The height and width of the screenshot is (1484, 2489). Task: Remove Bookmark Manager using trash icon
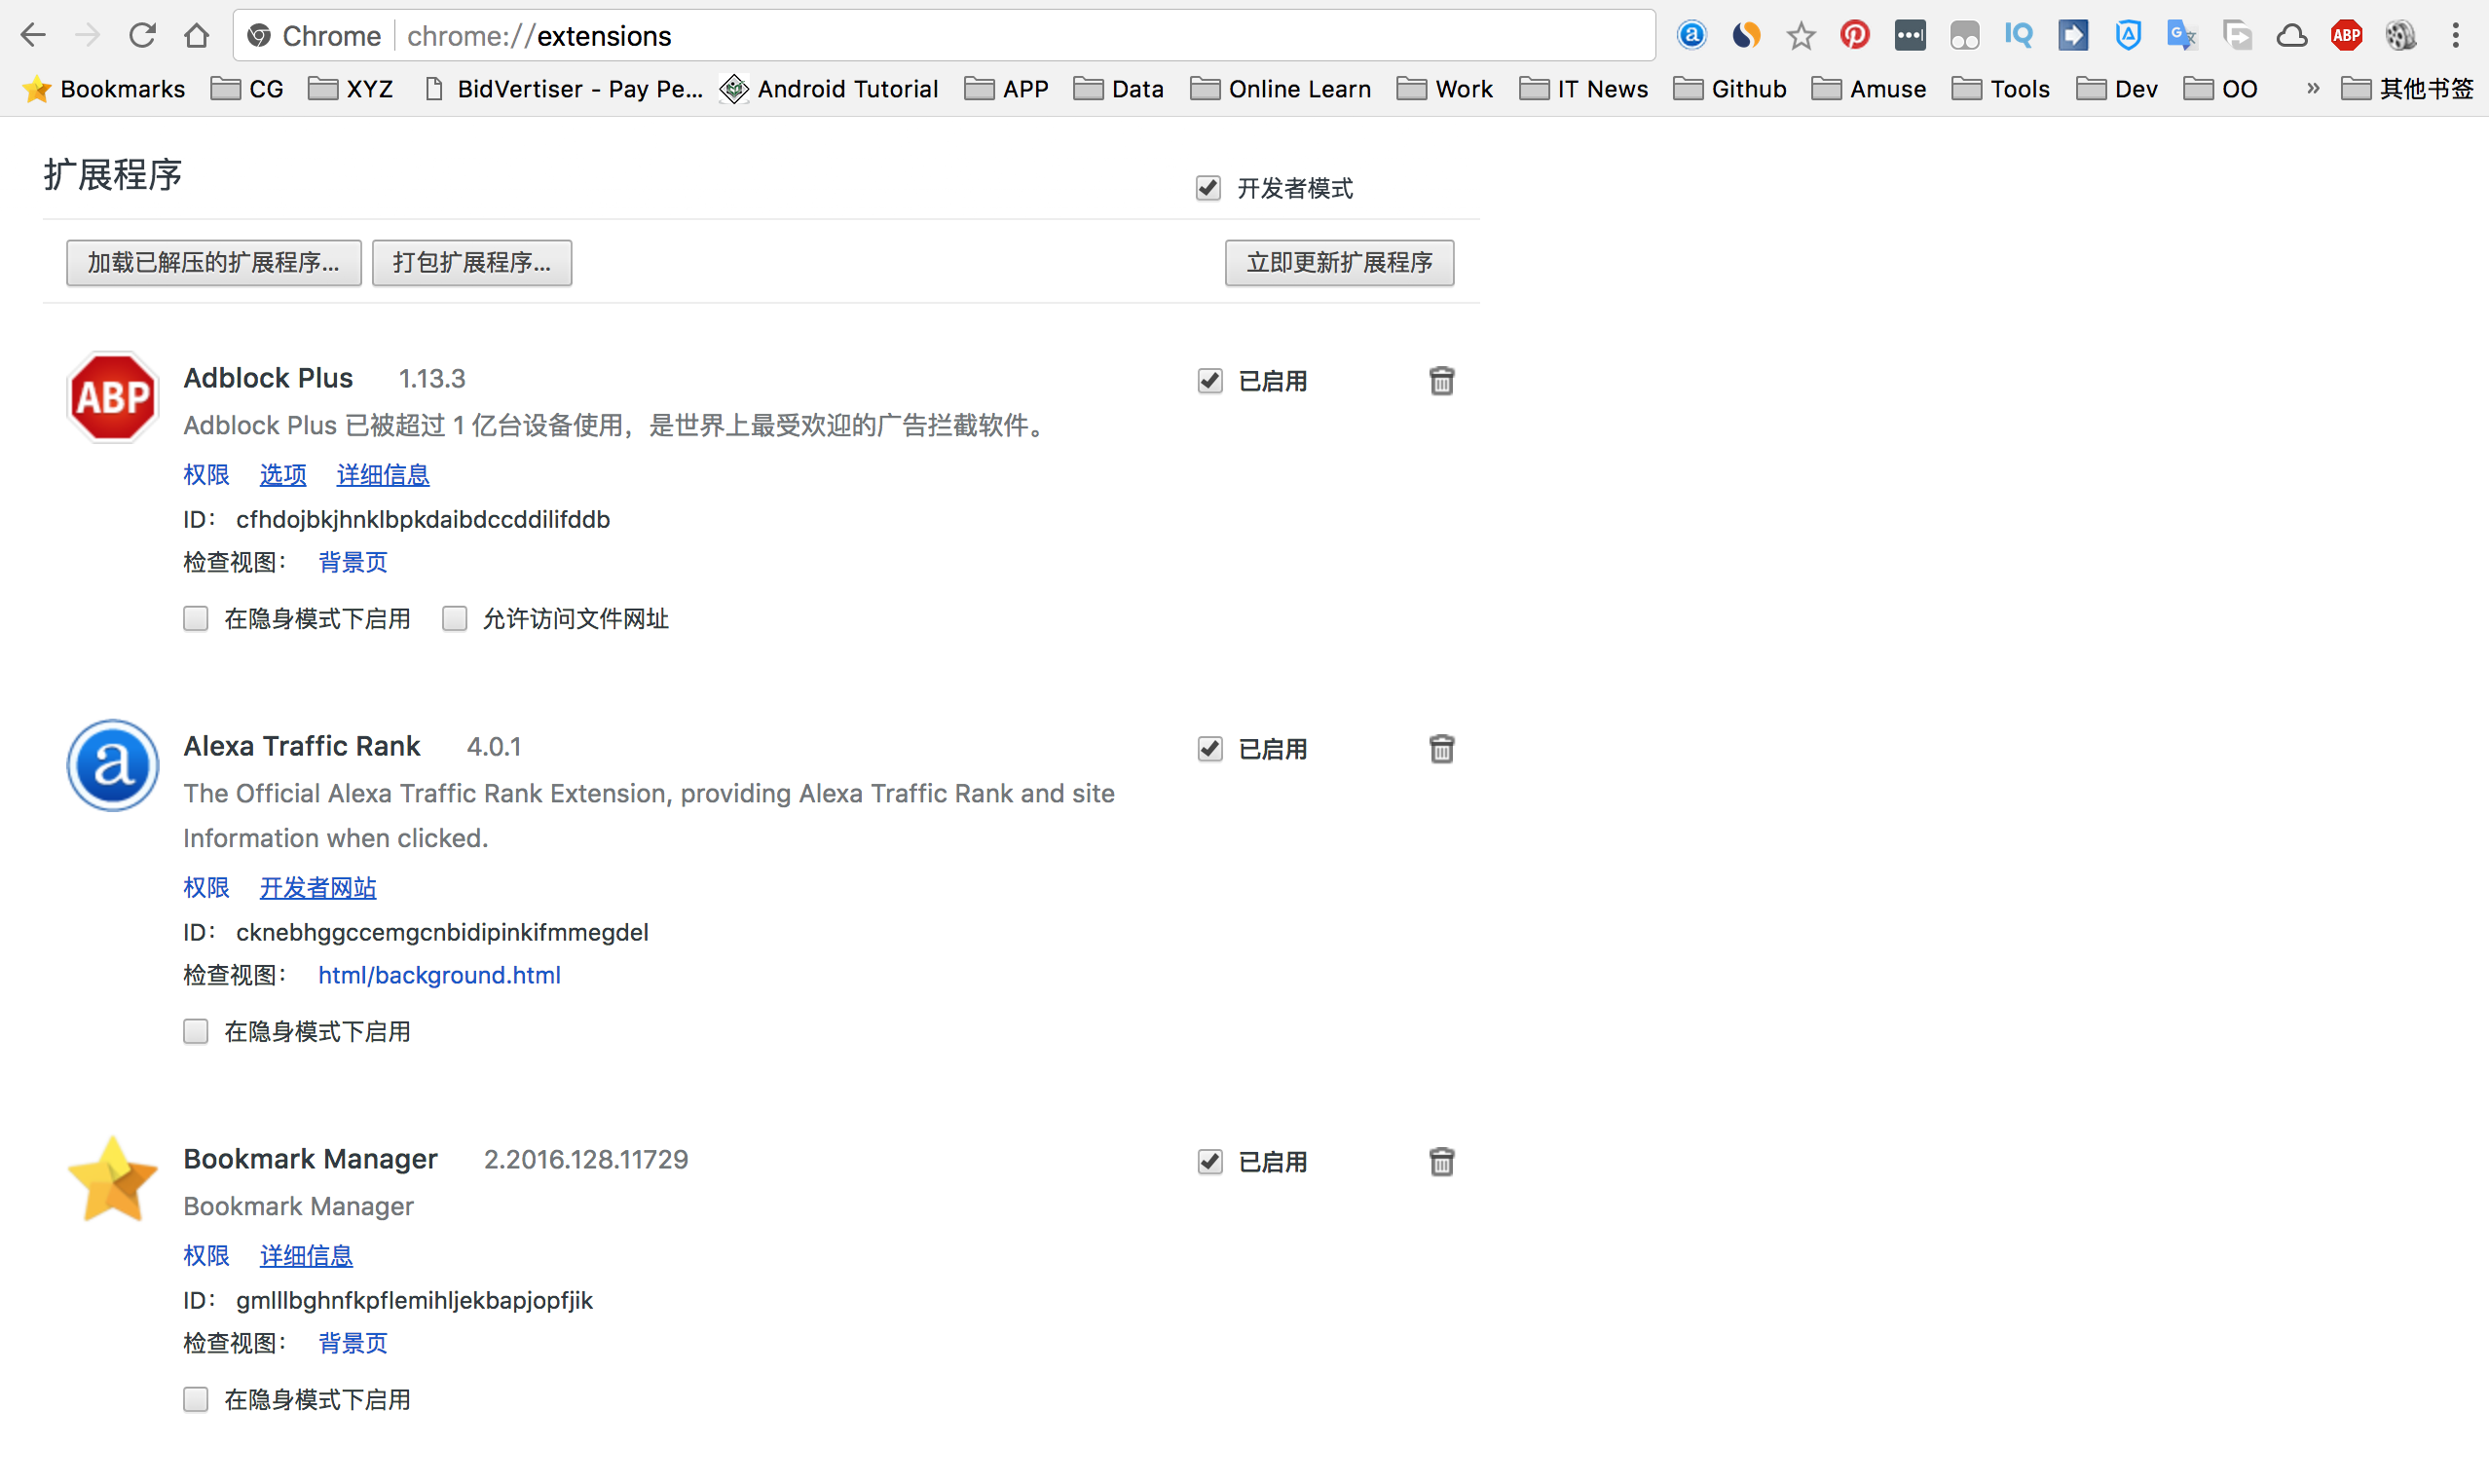pyautogui.click(x=1441, y=1162)
